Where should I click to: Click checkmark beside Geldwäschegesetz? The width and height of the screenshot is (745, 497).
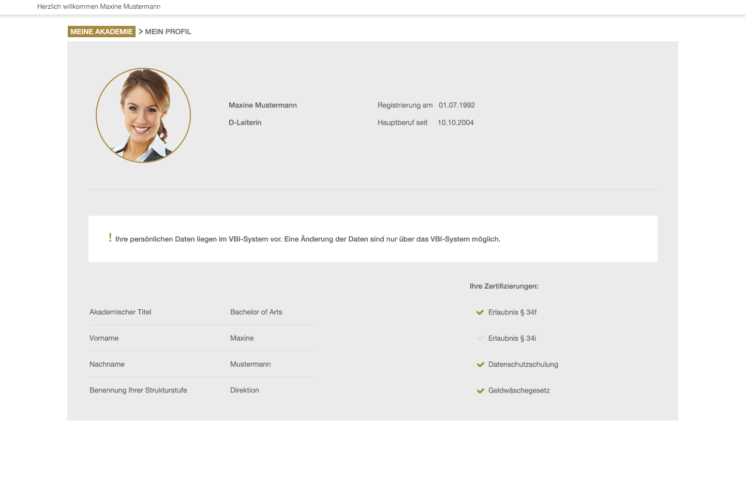[x=480, y=391]
